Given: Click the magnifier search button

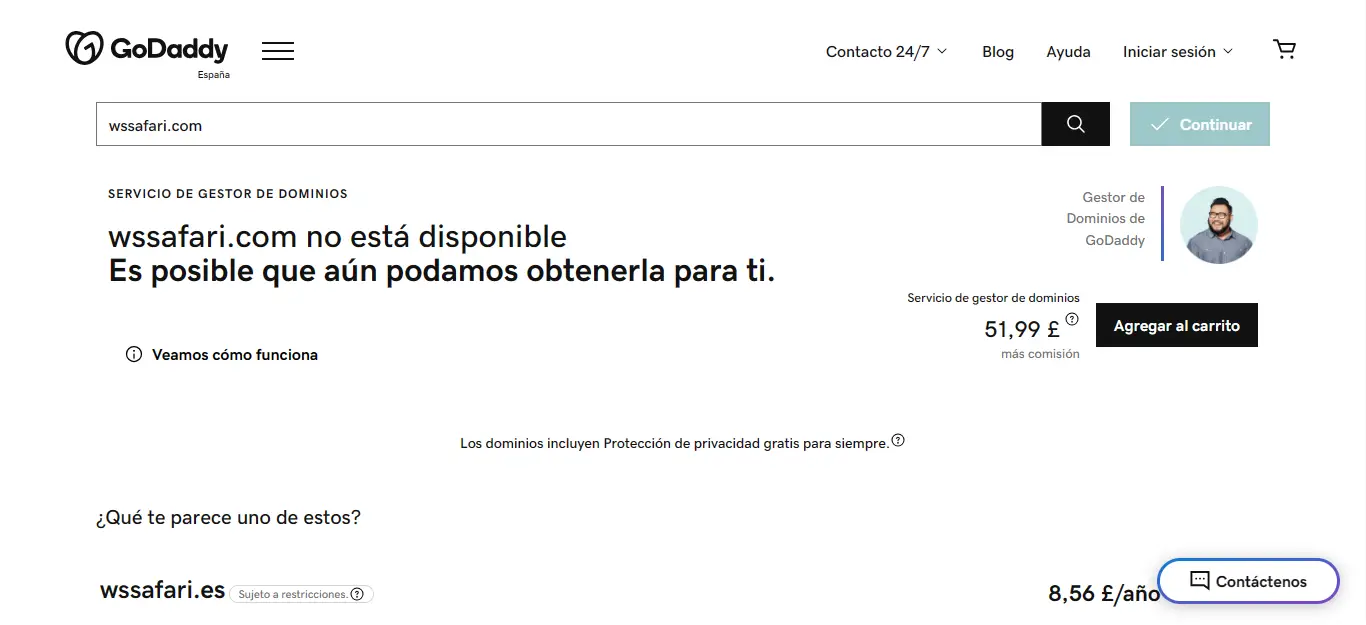Looking at the screenshot, I should (1076, 124).
